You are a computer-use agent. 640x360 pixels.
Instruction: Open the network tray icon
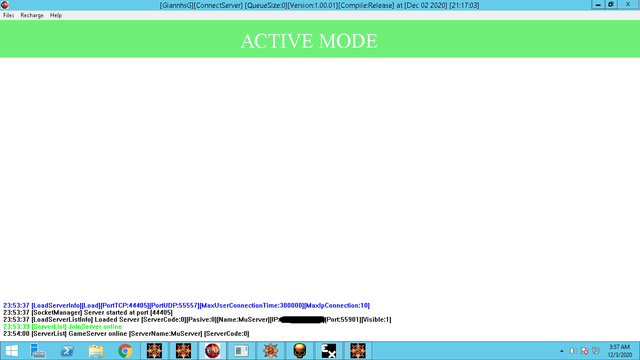[x=596, y=351]
